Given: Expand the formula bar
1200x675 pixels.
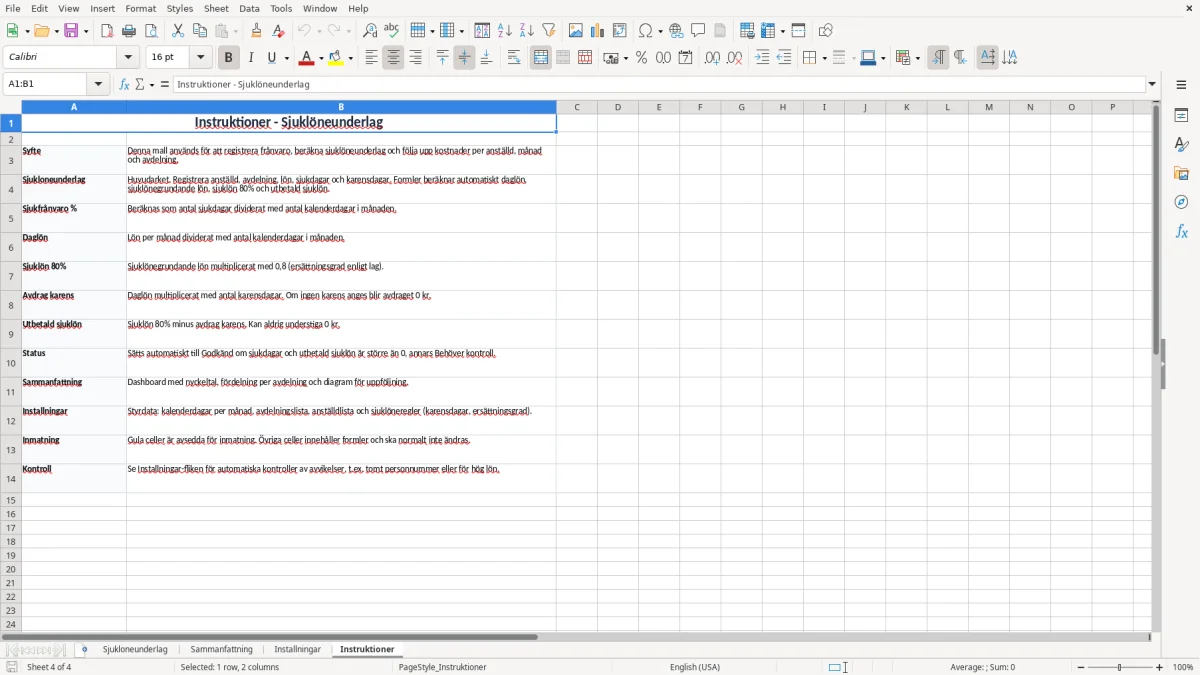Looking at the screenshot, I should (1152, 85).
